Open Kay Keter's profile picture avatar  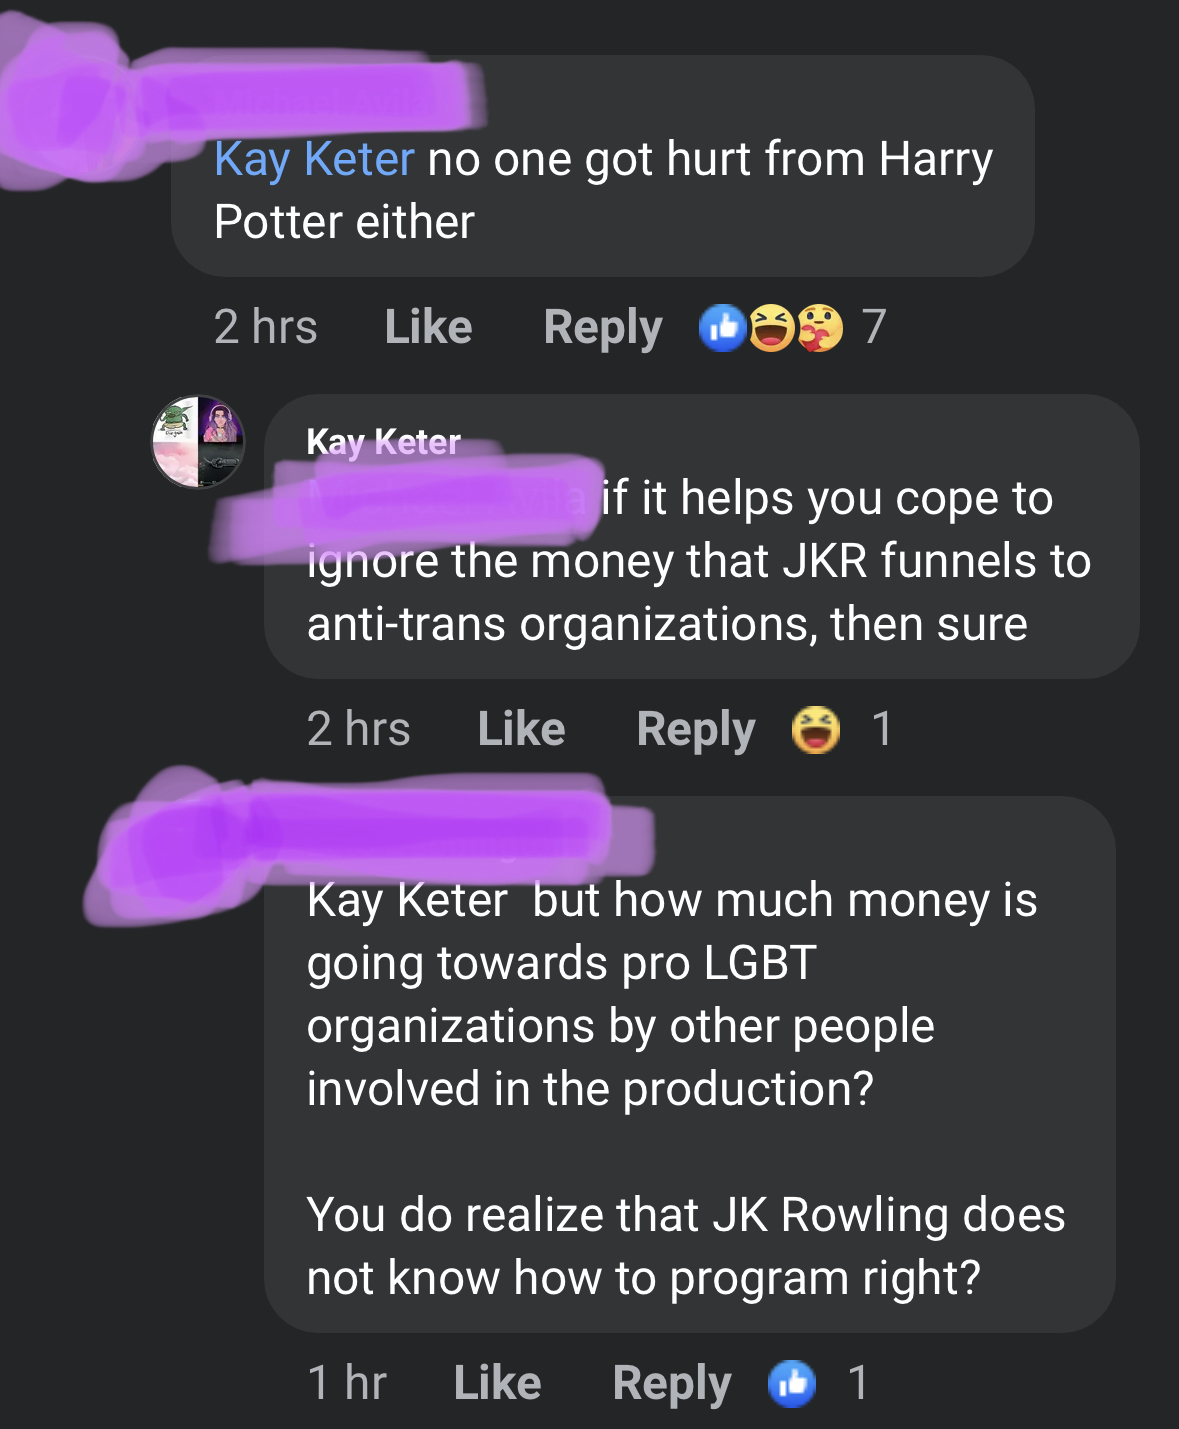pyautogui.click(x=198, y=442)
